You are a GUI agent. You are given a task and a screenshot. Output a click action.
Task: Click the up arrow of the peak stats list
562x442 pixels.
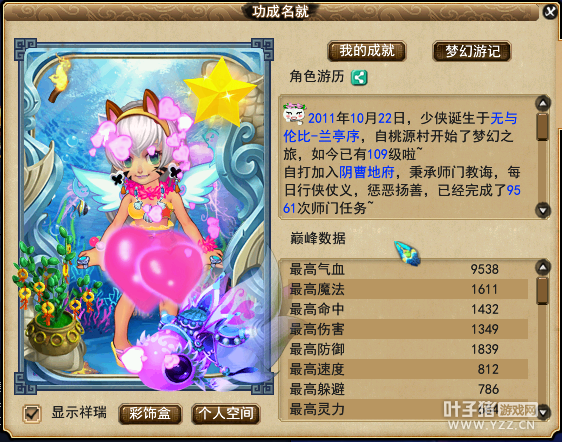coord(543,267)
